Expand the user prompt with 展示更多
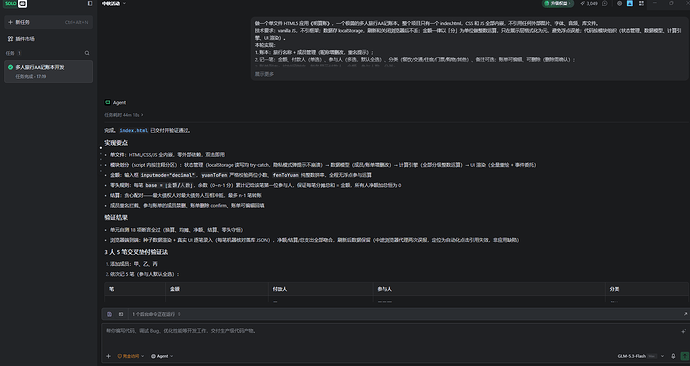Viewport: 690px width, 366px height. (264, 74)
